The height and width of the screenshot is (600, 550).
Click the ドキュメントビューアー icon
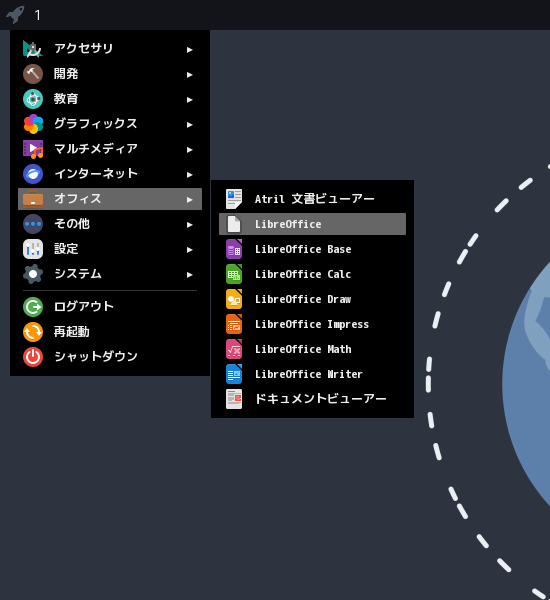[234, 399]
